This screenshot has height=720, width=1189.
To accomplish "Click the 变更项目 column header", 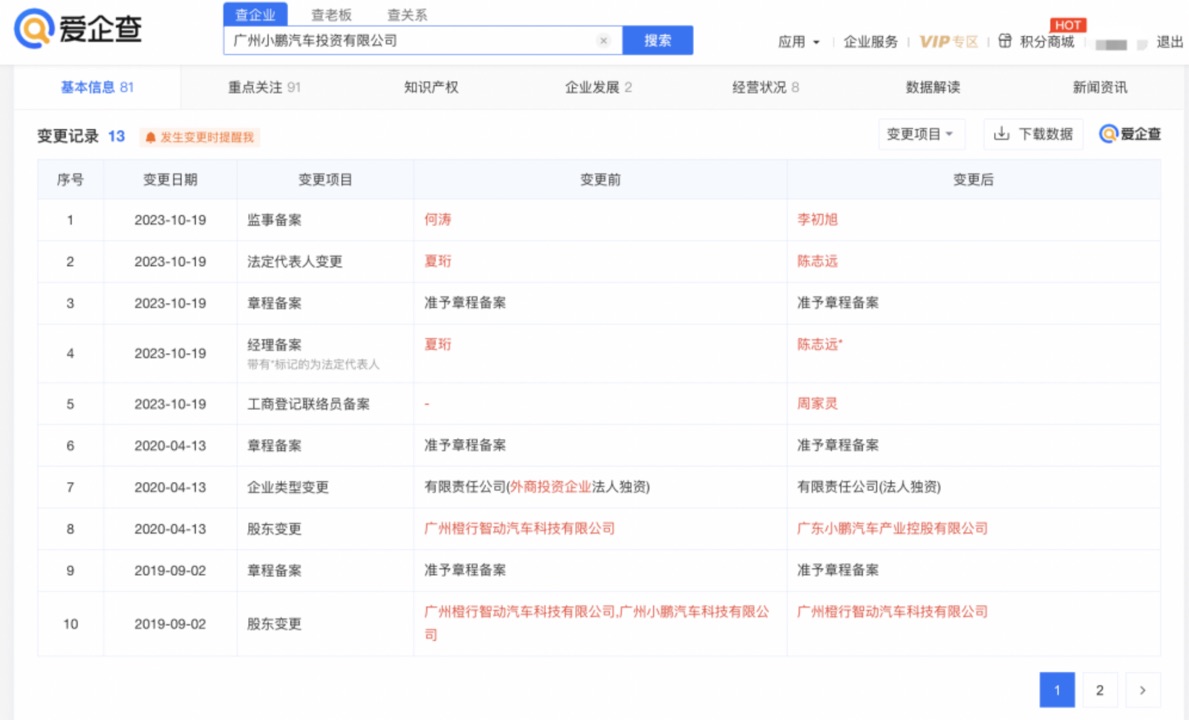I will coord(325,180).
